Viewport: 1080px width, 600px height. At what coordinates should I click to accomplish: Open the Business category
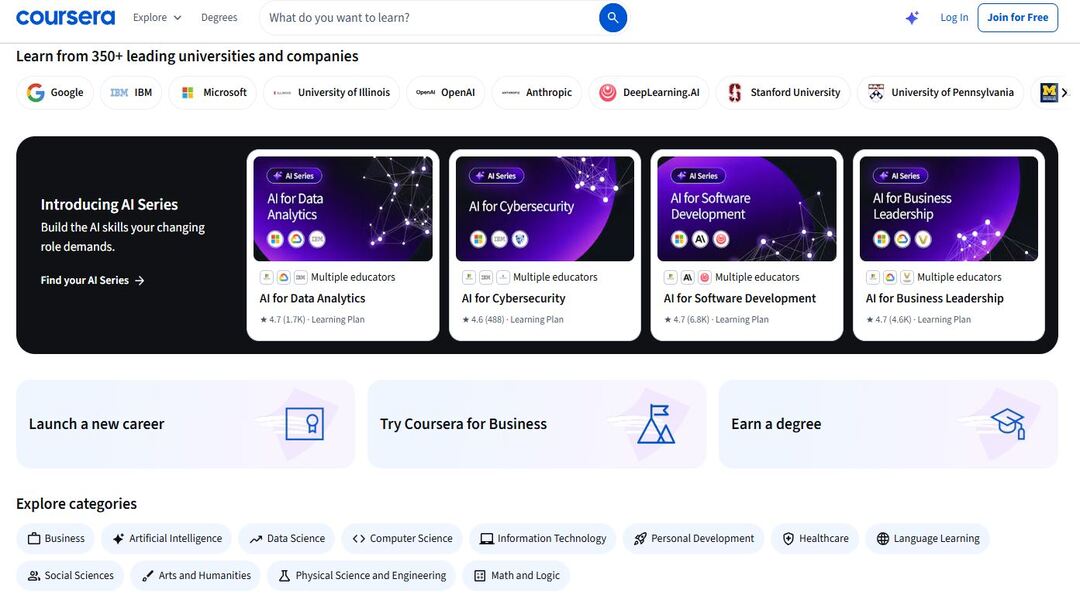pos(56,539)
